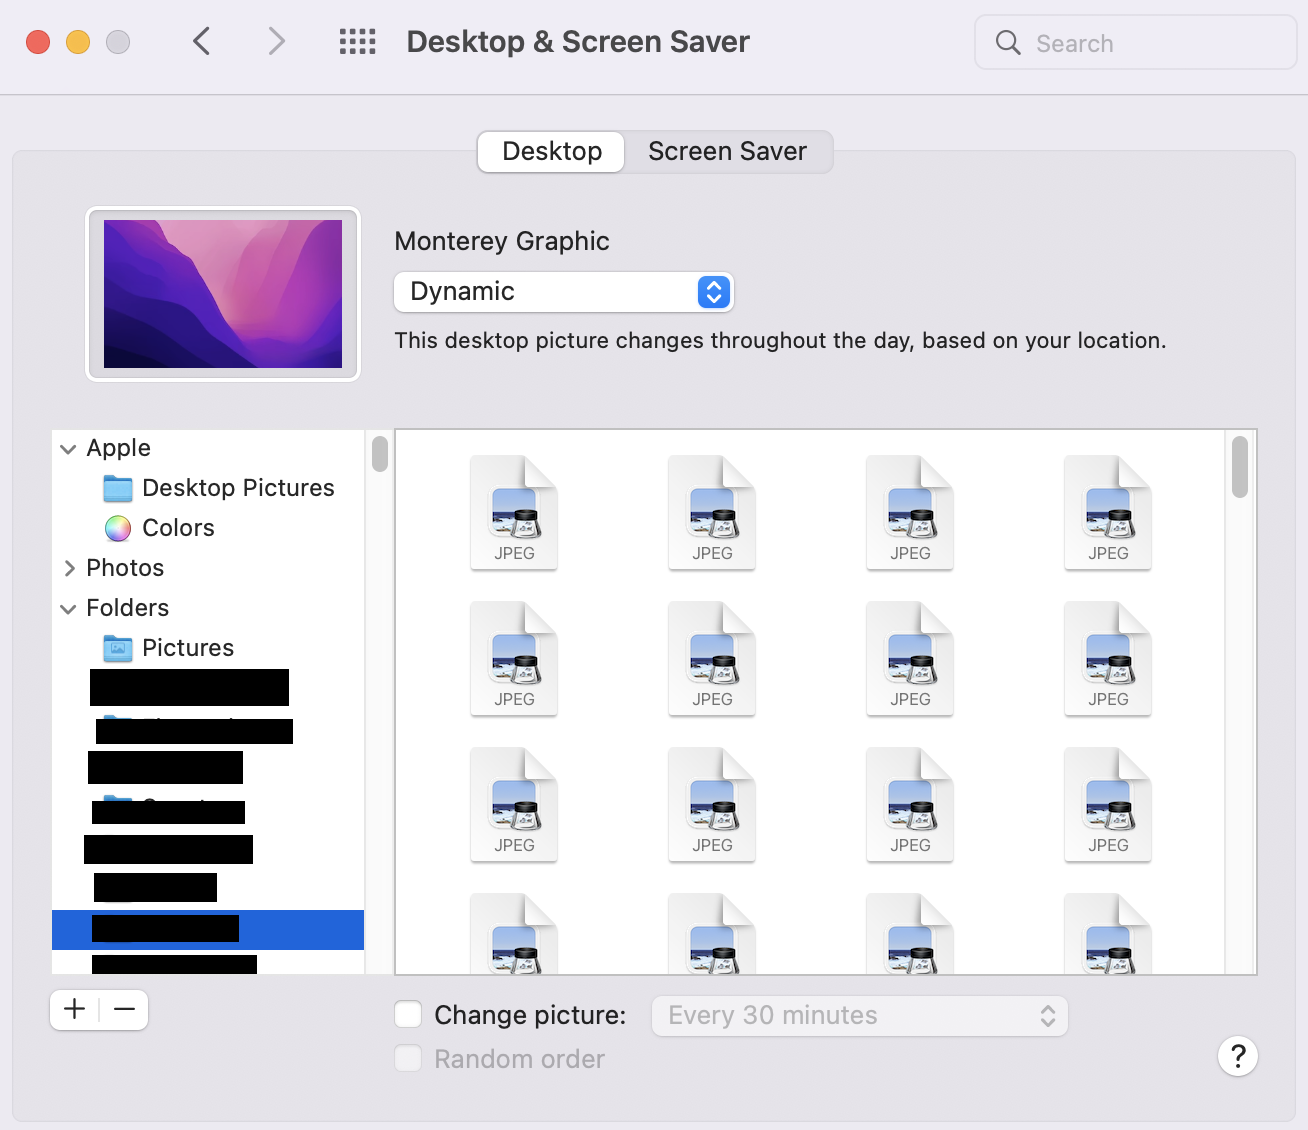Screen dimensions: 1308x1130
Task: Click the help question mark icon
Action: (x=1237, y=1056)
